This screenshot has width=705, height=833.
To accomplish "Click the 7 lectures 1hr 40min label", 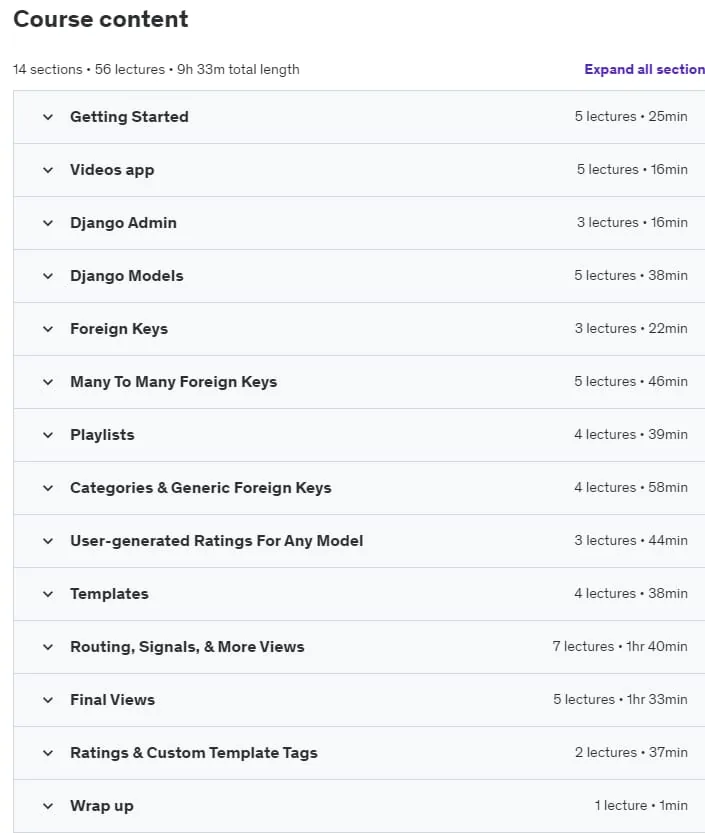I will (x=620, y=647).
